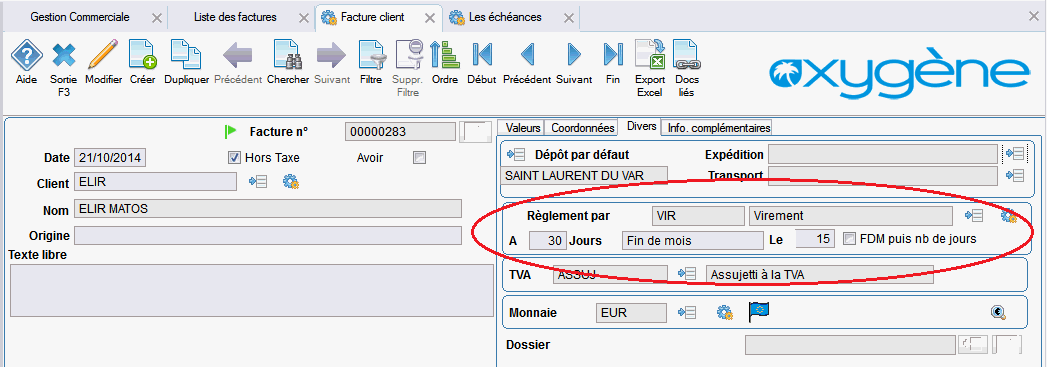The width and height of the screenshot is (1047, 367).
Task: Open the client lookup list icon
Action: (258, 181)
